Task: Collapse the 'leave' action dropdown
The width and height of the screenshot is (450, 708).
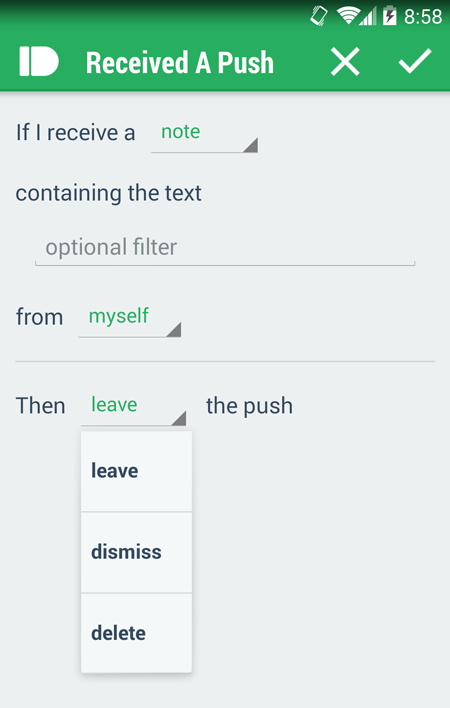Action: click(x=134, y=408)
